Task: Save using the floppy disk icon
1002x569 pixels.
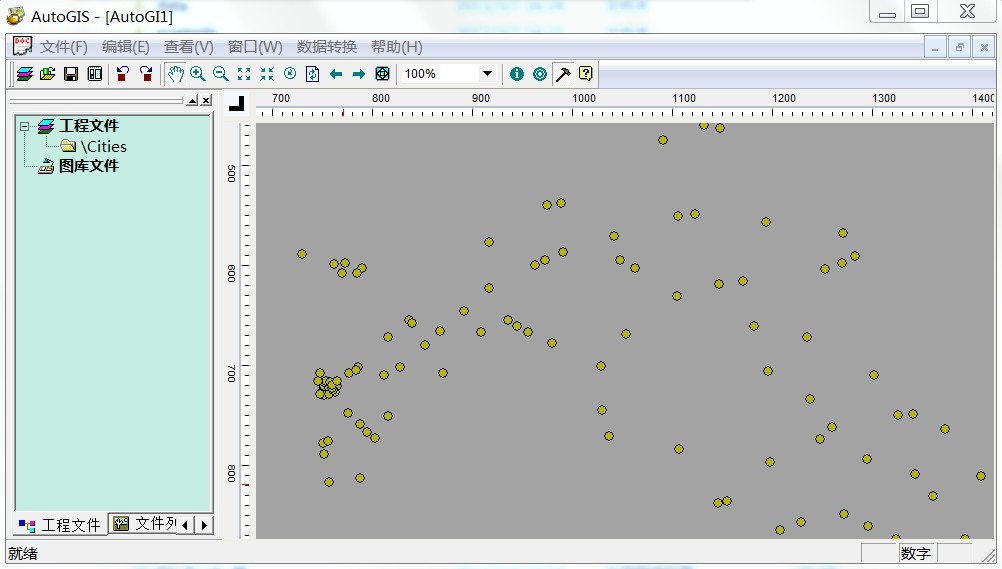Action: (71, 74)
